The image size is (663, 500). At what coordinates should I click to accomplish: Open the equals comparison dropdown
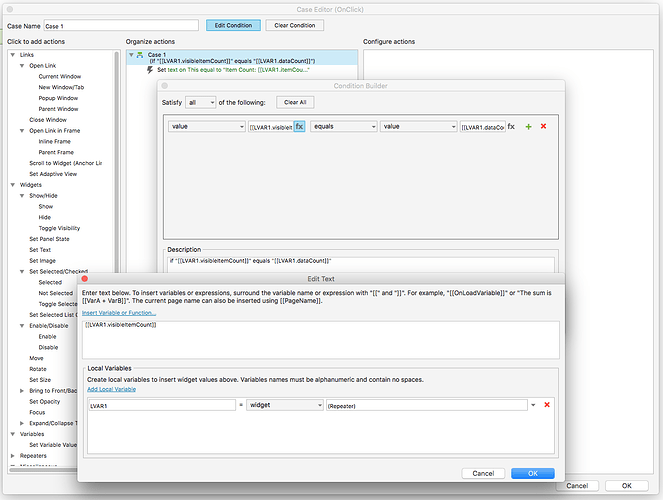tap(343, 127)
